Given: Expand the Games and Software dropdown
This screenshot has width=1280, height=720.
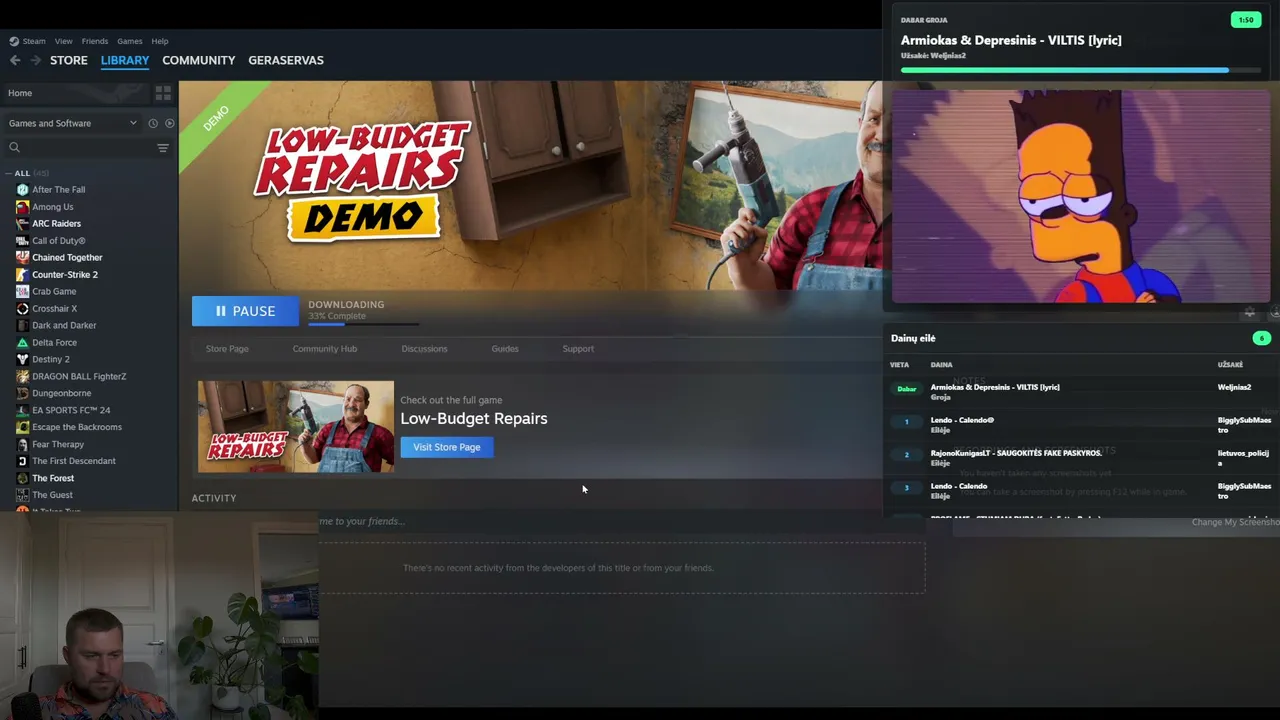Looking at the screenshot, I should click(x=72, y=124).
